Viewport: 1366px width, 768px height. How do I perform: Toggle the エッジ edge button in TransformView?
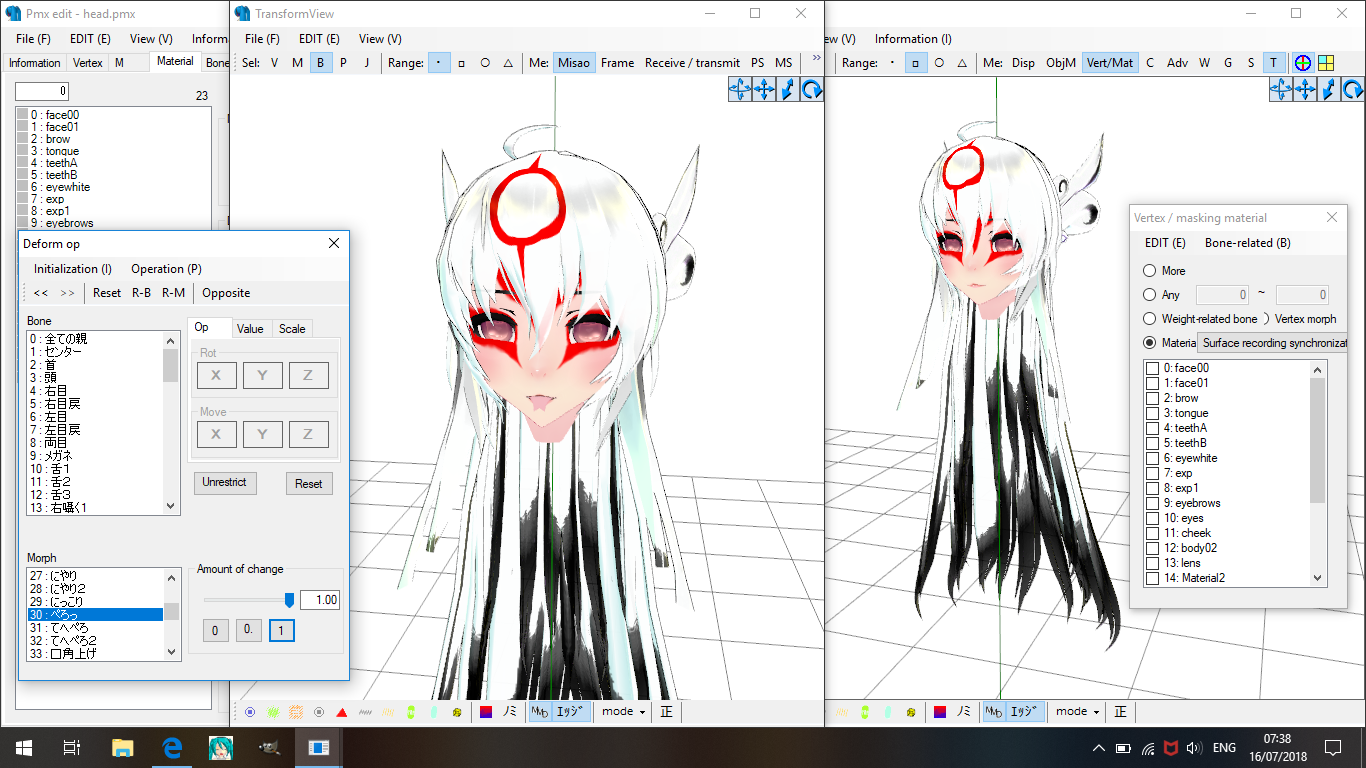click(570, 712)
